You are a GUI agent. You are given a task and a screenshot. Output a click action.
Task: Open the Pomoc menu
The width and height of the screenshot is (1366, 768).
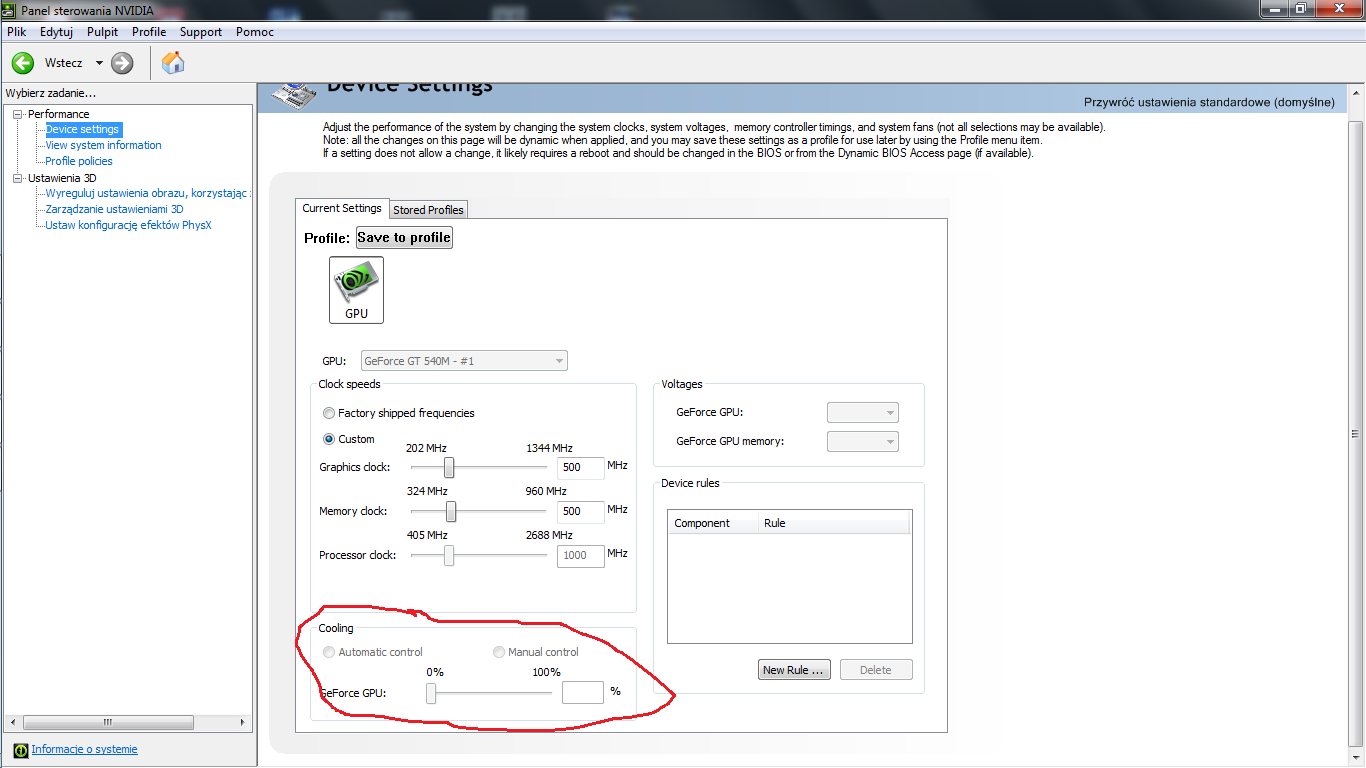(255, 32)
